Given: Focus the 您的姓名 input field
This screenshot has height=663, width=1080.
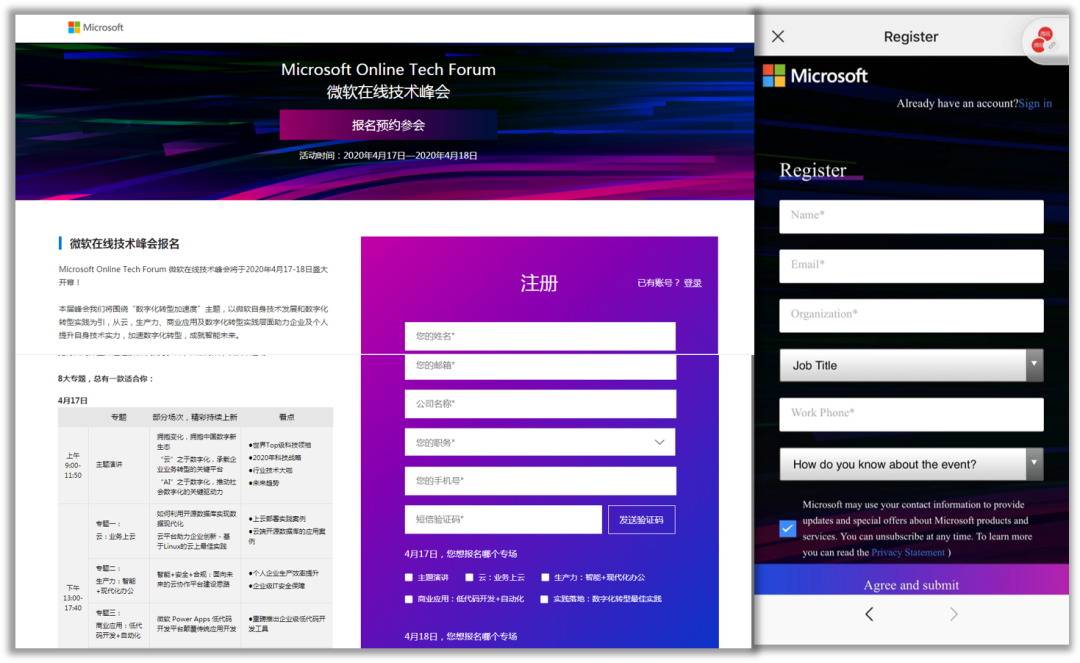Looking at the screenshot, I should (540, 336).
